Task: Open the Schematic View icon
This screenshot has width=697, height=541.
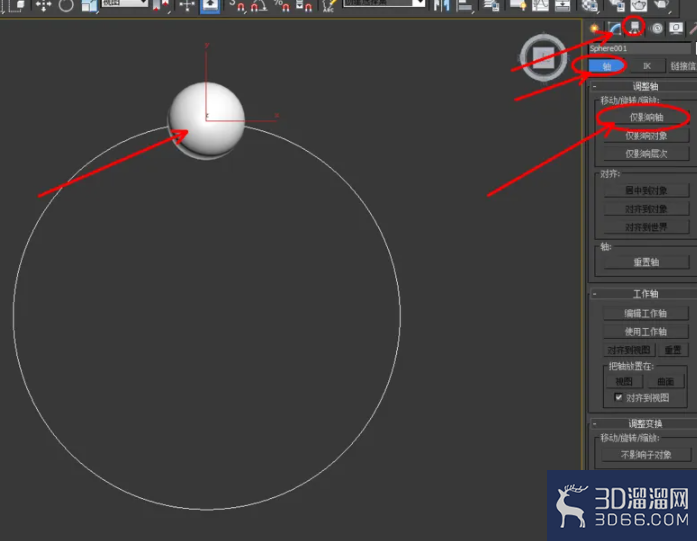Action: coord(563,5)
